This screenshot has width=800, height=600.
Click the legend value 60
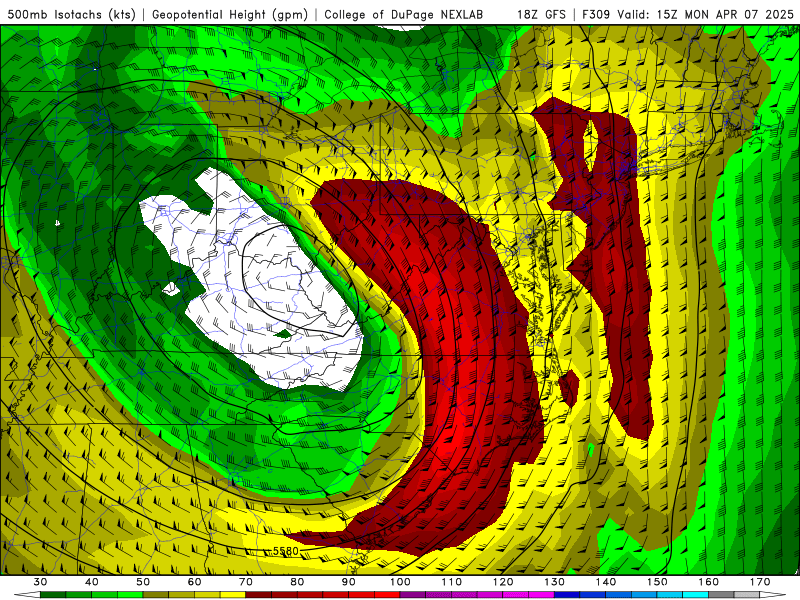[x=194, y=582]
